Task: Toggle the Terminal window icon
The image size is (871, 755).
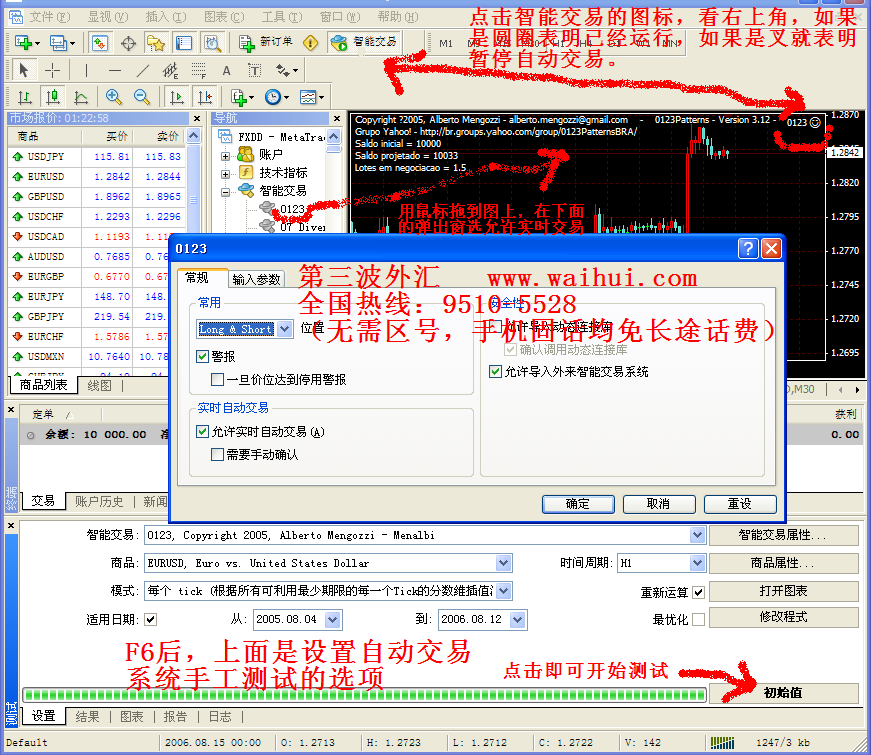Action: click(184, 43)
